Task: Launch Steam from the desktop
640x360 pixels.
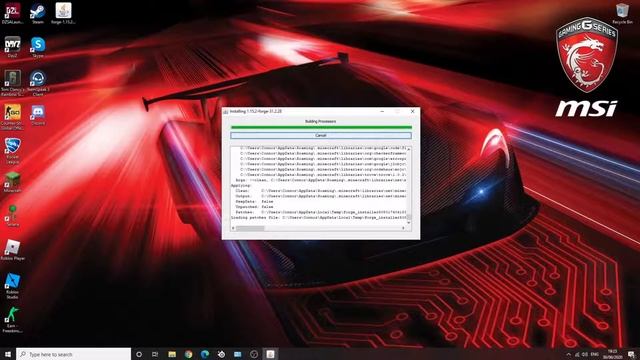Action: click(38, 13)
